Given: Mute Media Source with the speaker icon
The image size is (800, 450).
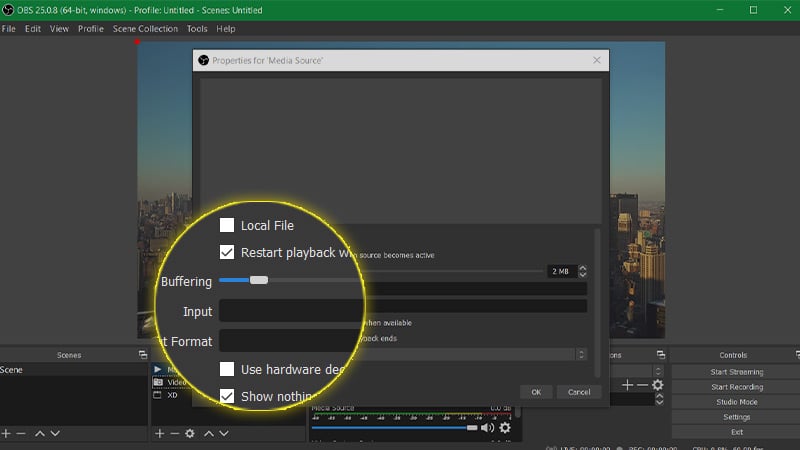Looking at the screenshot, I should click(487, 428).
